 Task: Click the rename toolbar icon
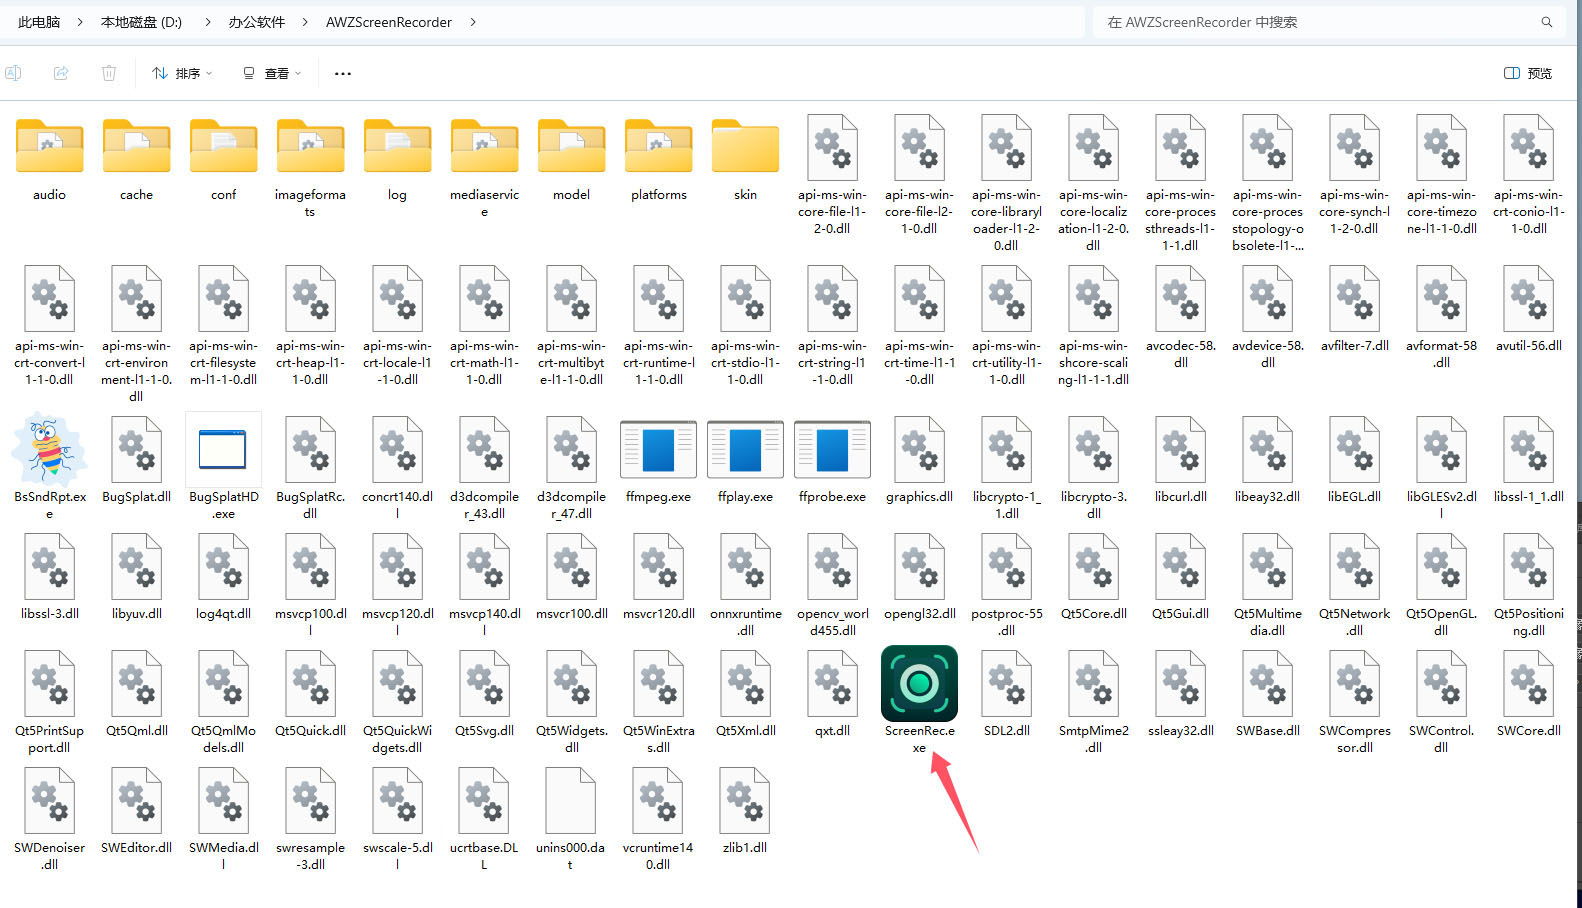click(13, 73)
